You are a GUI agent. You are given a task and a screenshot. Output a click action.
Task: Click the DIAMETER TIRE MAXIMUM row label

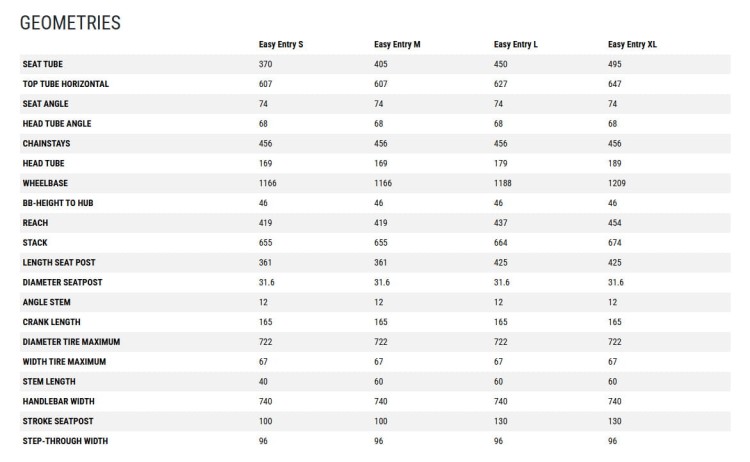(x=71, y=342)
